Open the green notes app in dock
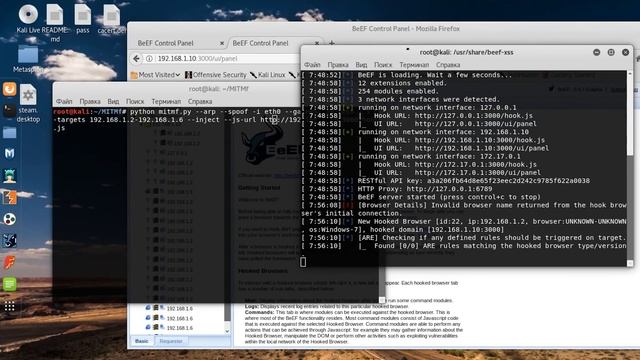The height and width of the screenshot is (360, 640). tap(9, 284)
